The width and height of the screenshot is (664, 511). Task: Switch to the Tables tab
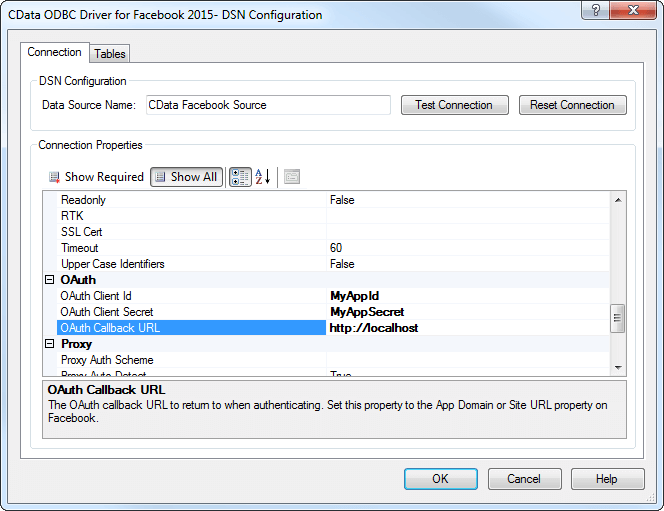tap(110, 54)
